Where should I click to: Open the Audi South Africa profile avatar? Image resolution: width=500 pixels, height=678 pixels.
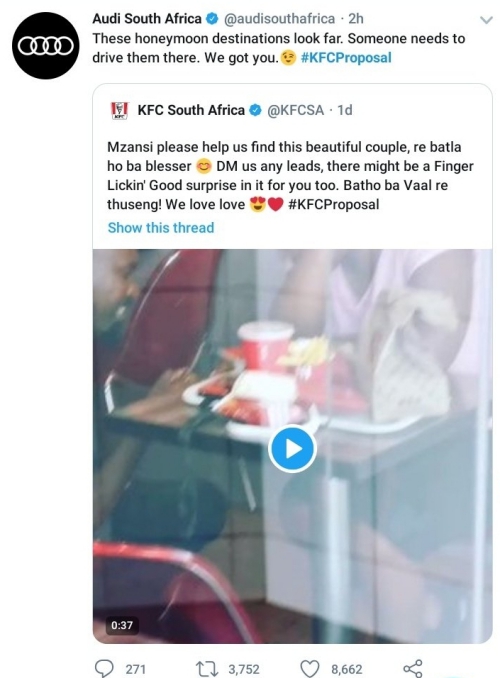point(46,45)
